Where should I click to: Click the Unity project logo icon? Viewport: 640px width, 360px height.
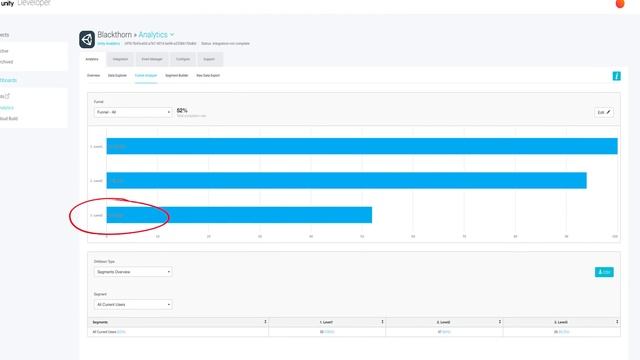[x=87, y=40]
